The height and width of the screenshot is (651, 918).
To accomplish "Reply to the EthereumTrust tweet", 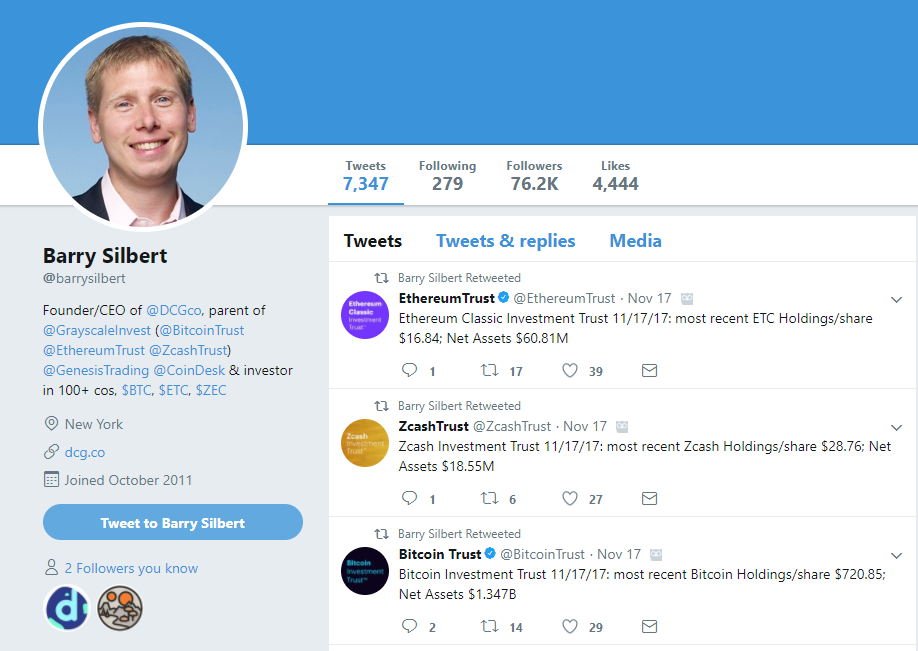I will tap(409, 370).
